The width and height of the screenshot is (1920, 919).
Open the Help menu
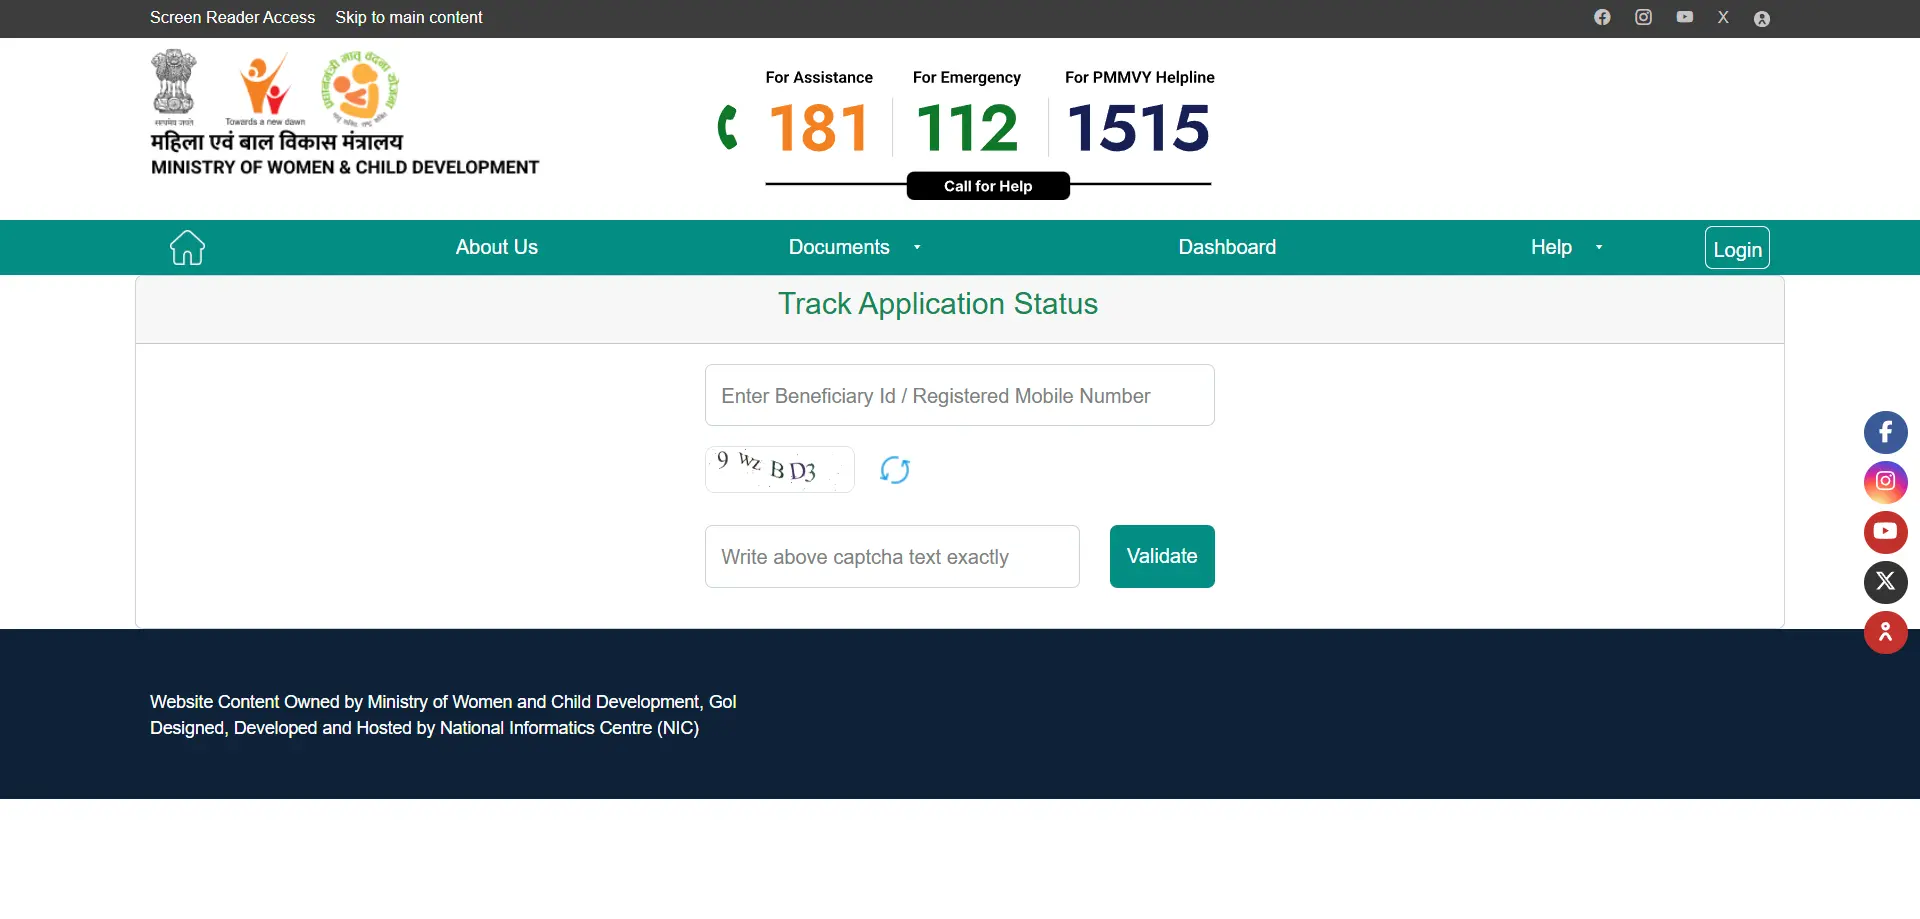(1551, 247)
